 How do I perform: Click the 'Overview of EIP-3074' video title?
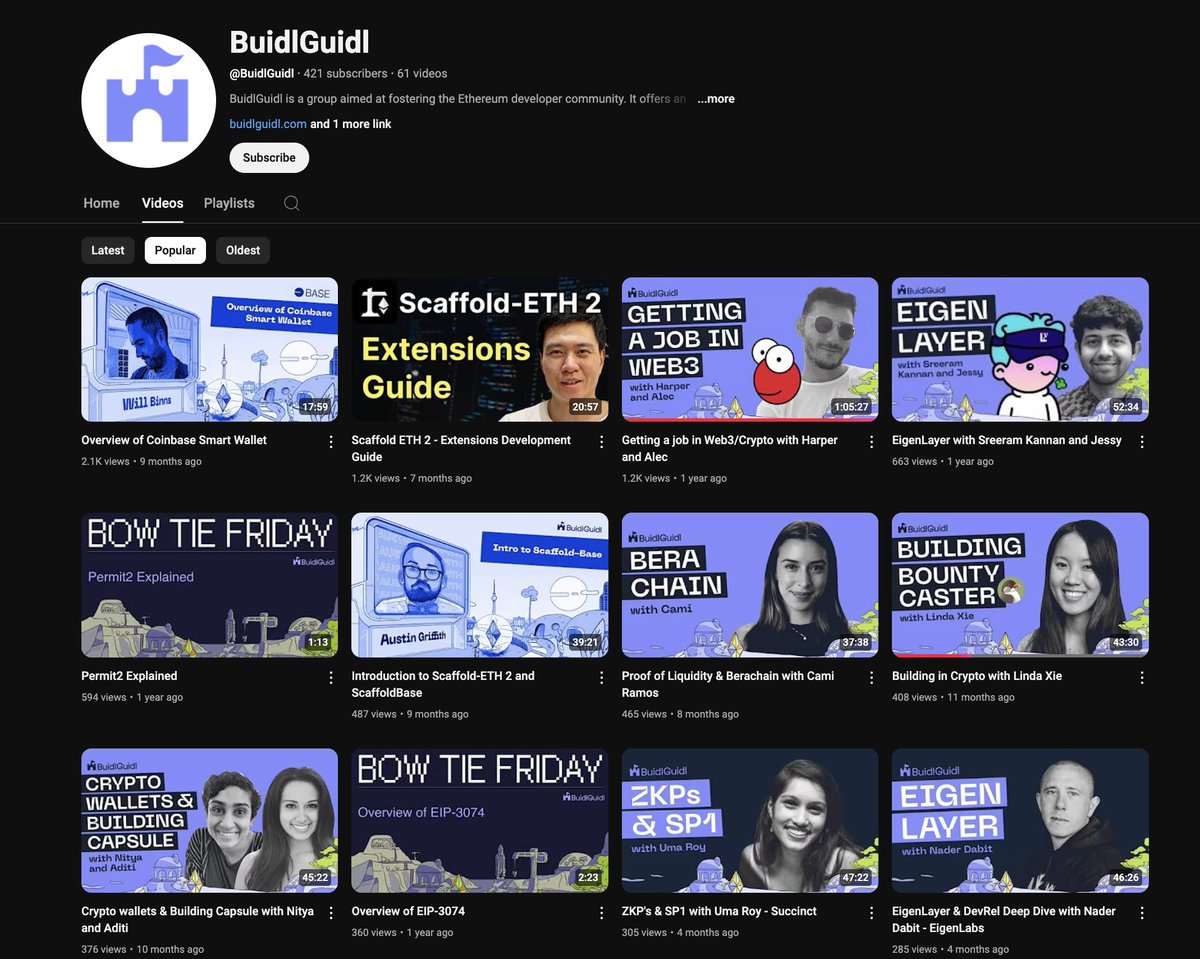[x=408, y=911]
